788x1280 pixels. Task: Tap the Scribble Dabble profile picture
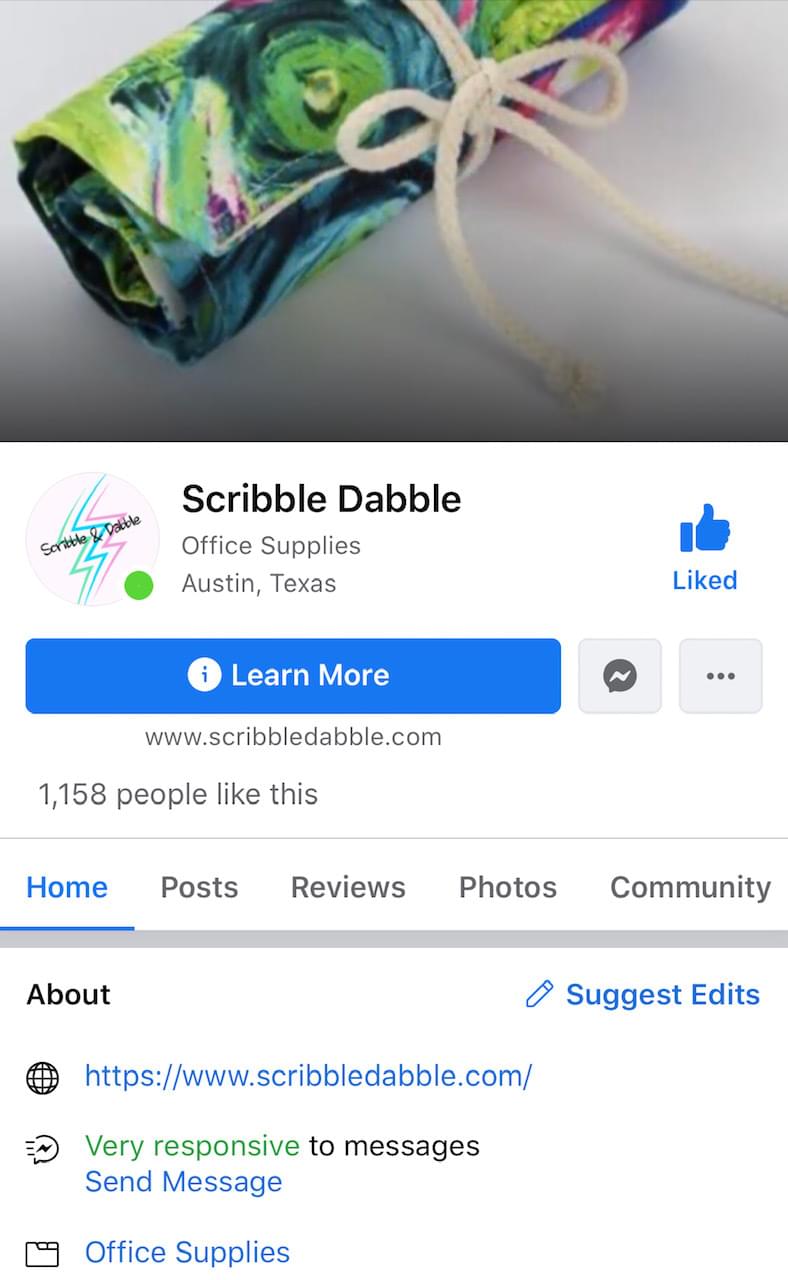click(x=92, y=539)
